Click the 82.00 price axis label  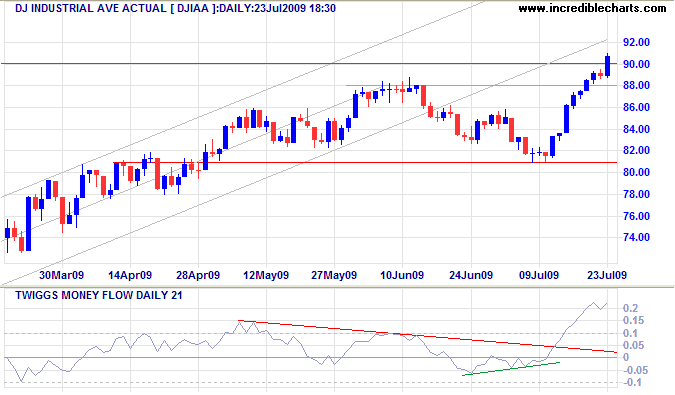[x=636, y=150]
